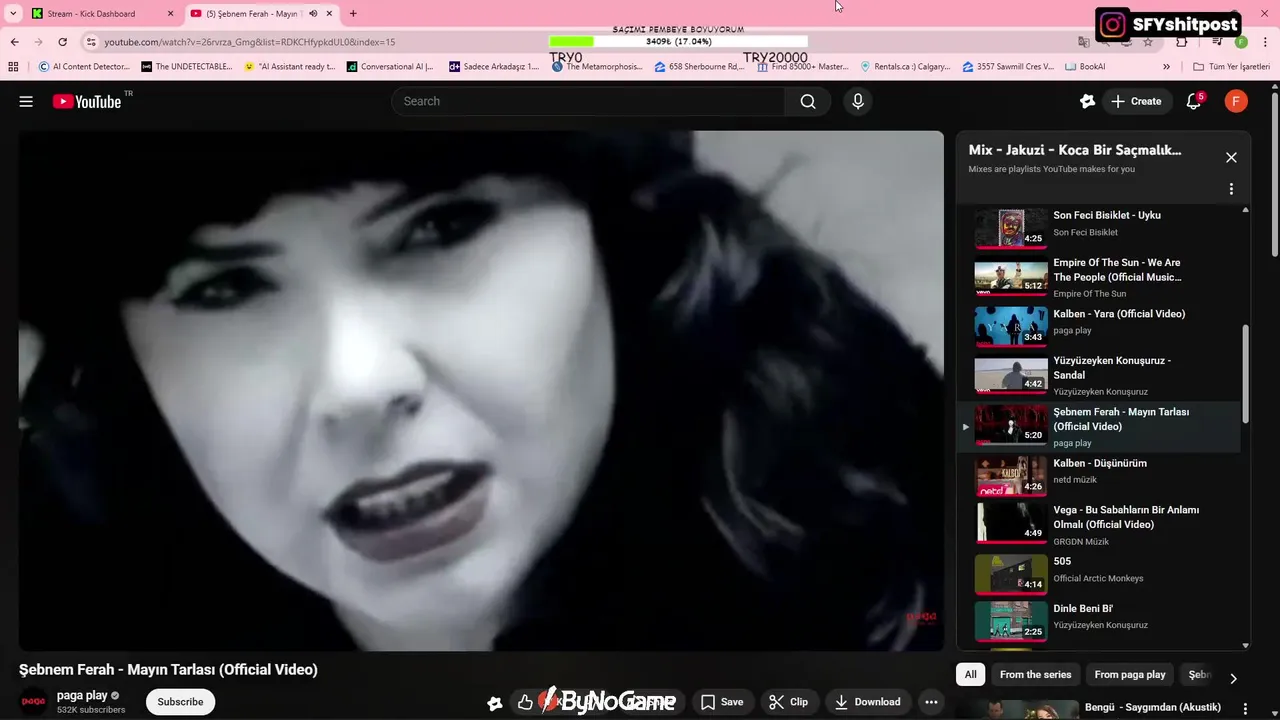This screenshot has width=1280, height=720.
Task: Open options for Bengü - Saygımdan (Akustik)
Action: coord(1245,707)
